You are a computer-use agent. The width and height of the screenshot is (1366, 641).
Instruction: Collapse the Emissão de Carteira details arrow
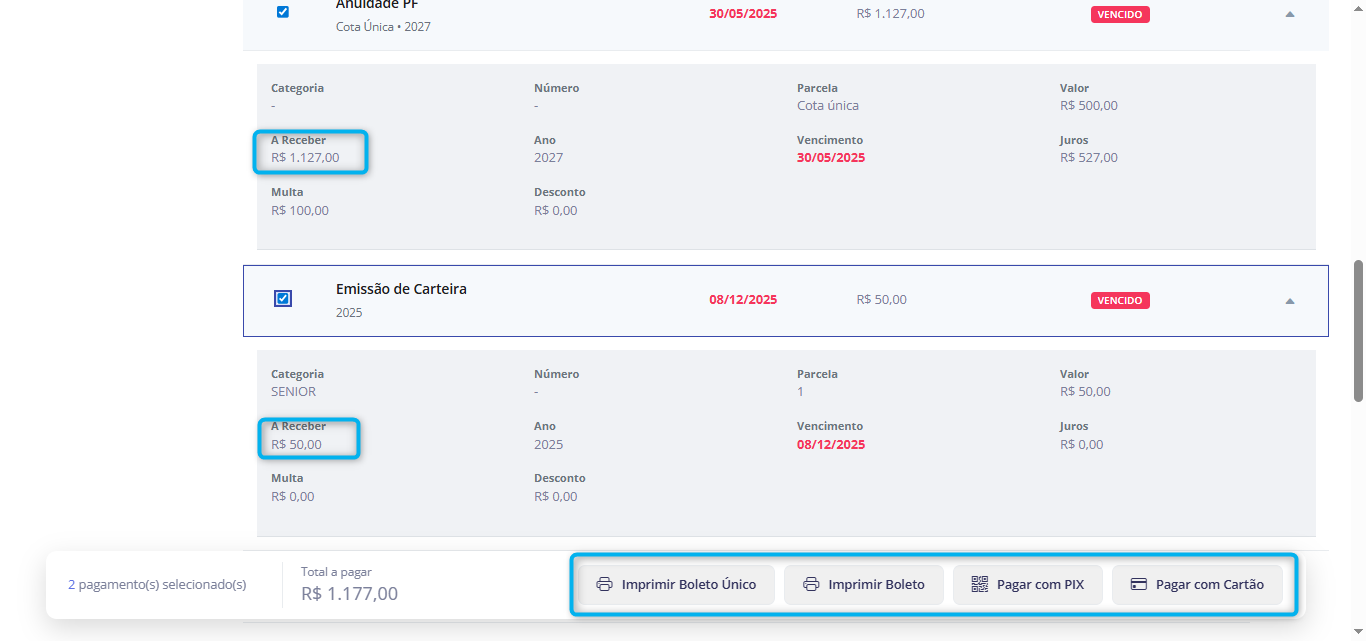click(1290, 301)
